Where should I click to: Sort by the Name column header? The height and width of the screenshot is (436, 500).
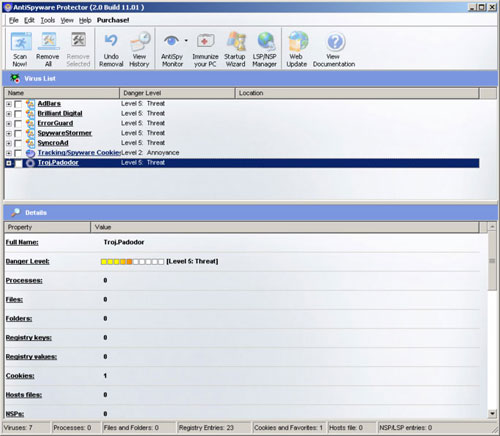pos(62,93)
